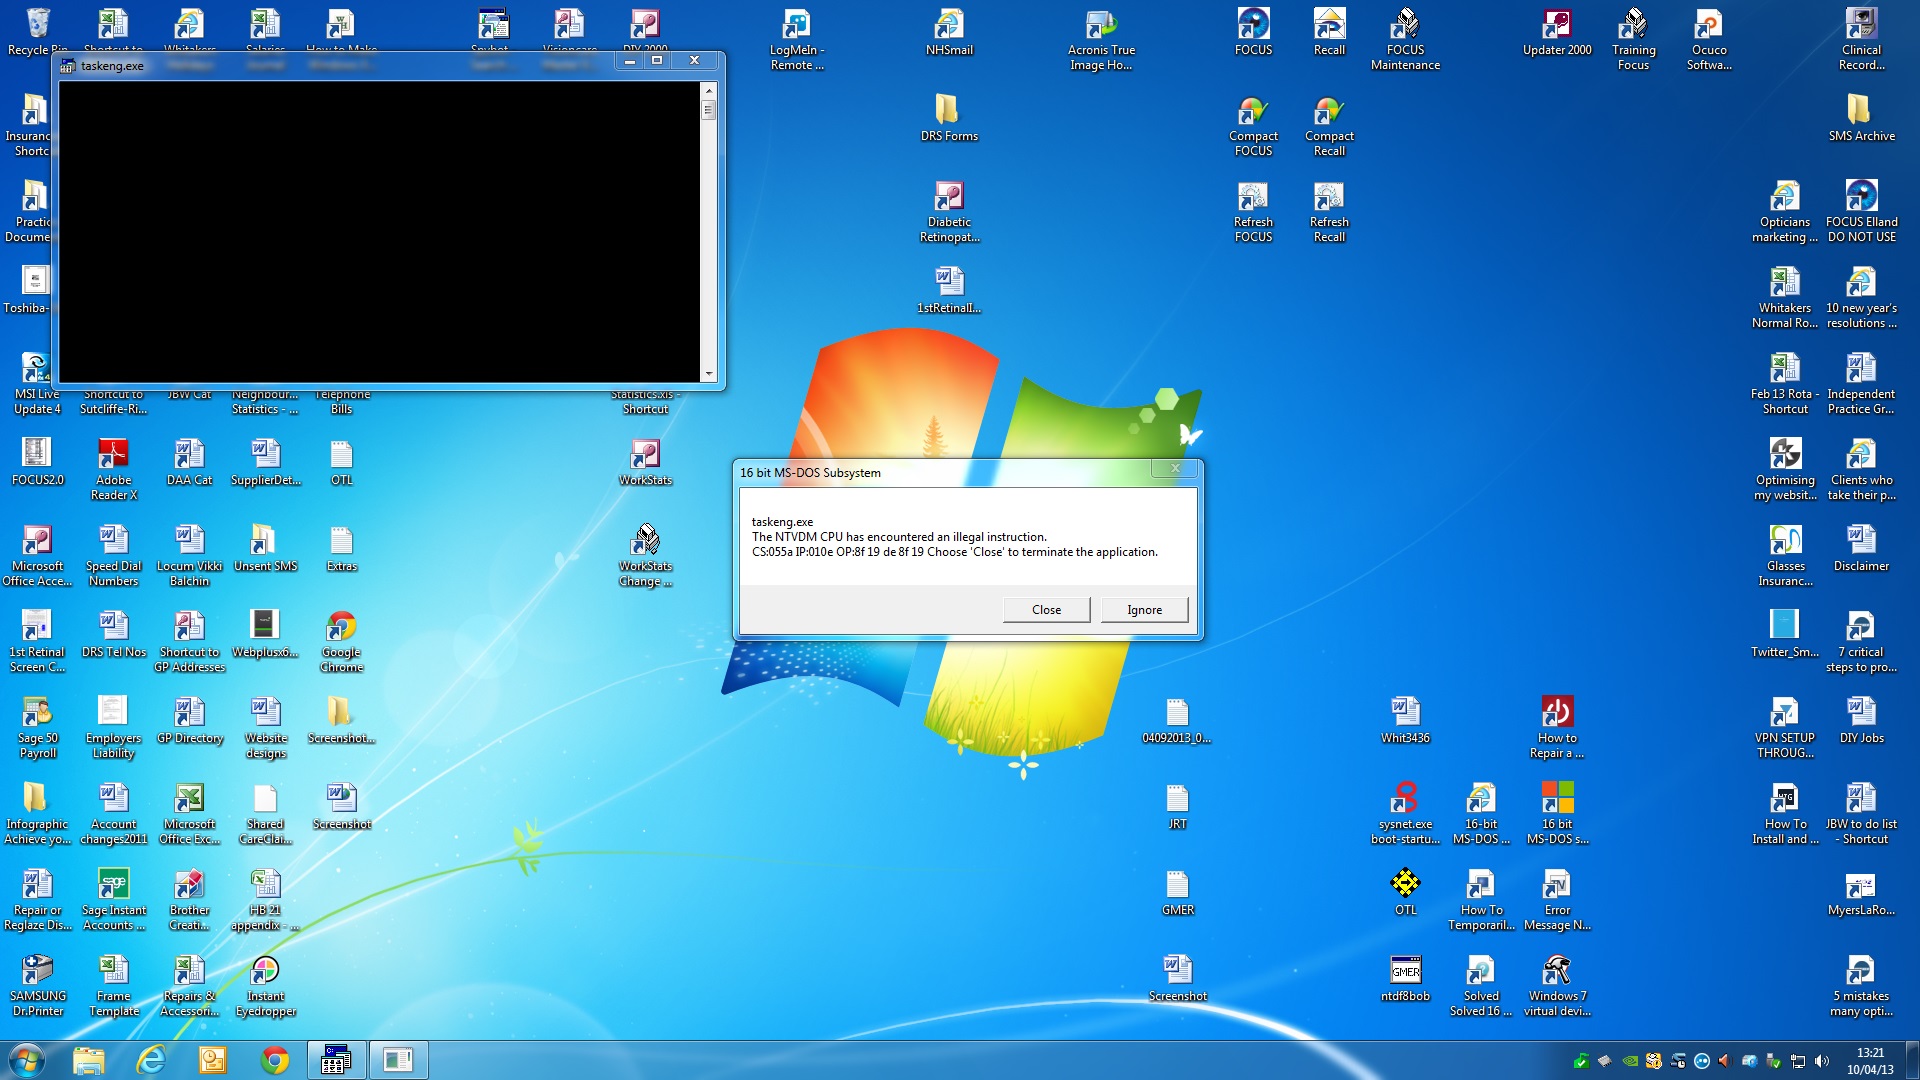This screenshot has height=1080, width=1920.
Task: Select the Windows 7 virtual device icon
Action: click(1557, 986)
